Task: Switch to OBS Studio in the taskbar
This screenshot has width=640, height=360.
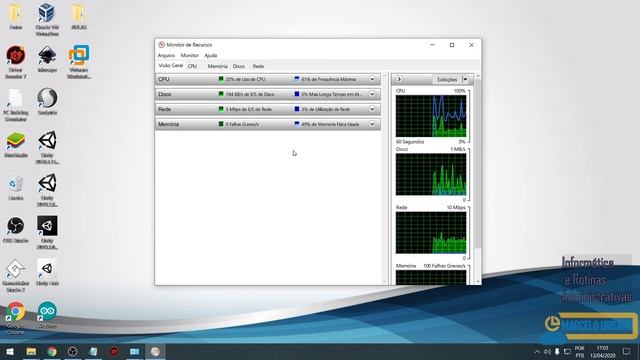Action: click(73, 351)
